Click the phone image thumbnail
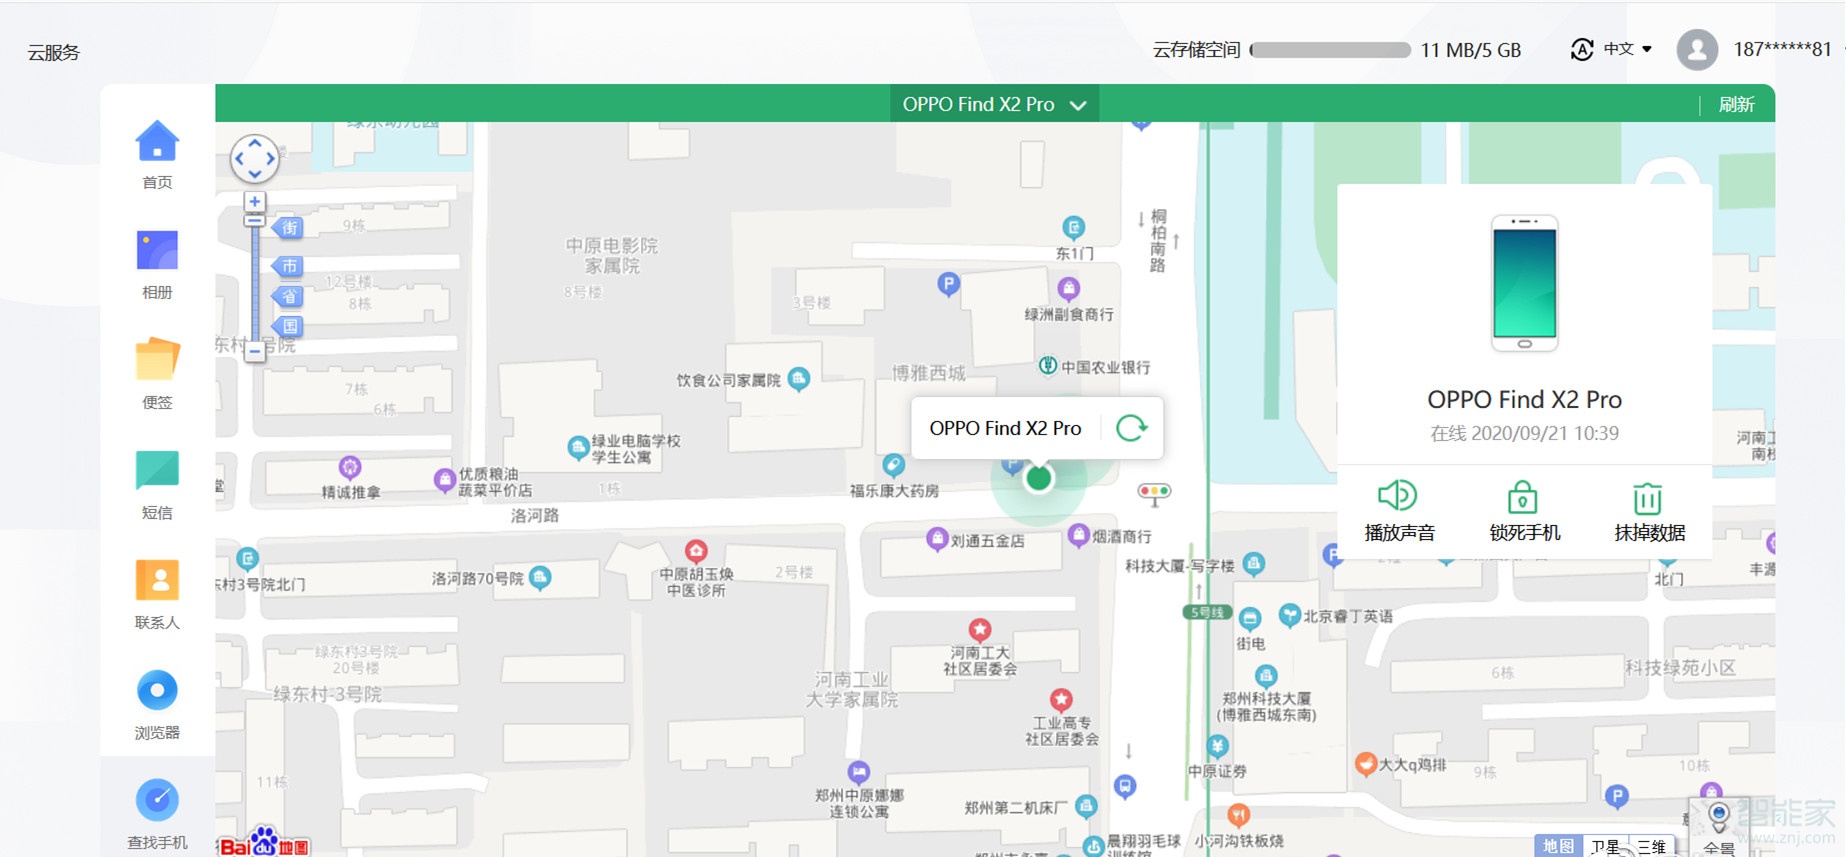The width and height of the screenshot is (1846, 857). click(x=1524, y=283)
